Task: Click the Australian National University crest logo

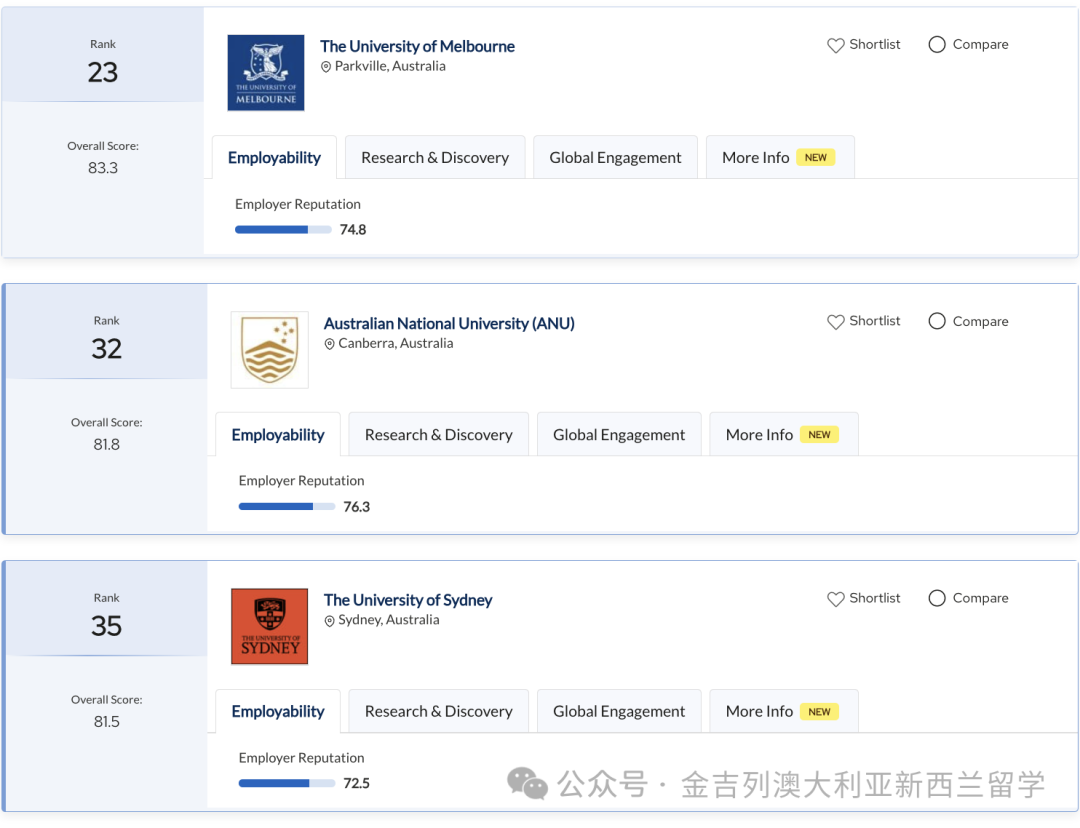Action: coord(269,350)
